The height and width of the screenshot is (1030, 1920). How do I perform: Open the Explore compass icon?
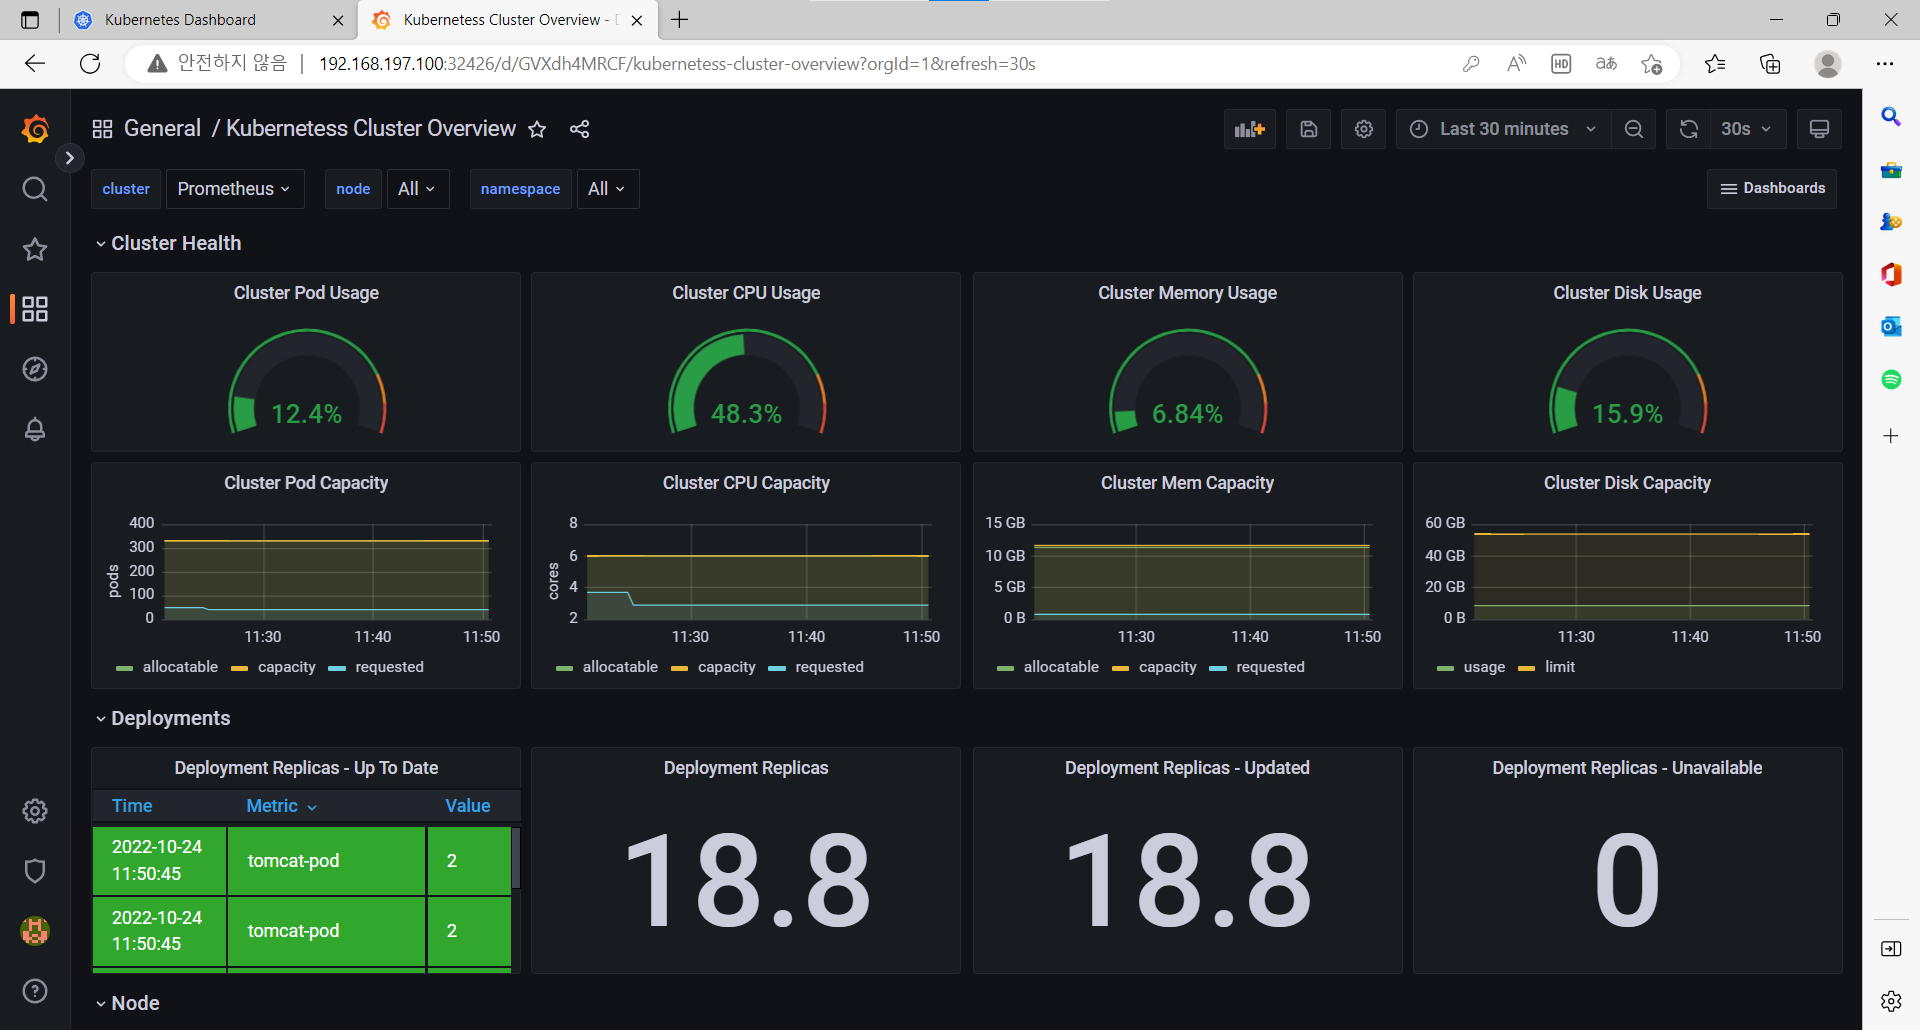point(35,369)
